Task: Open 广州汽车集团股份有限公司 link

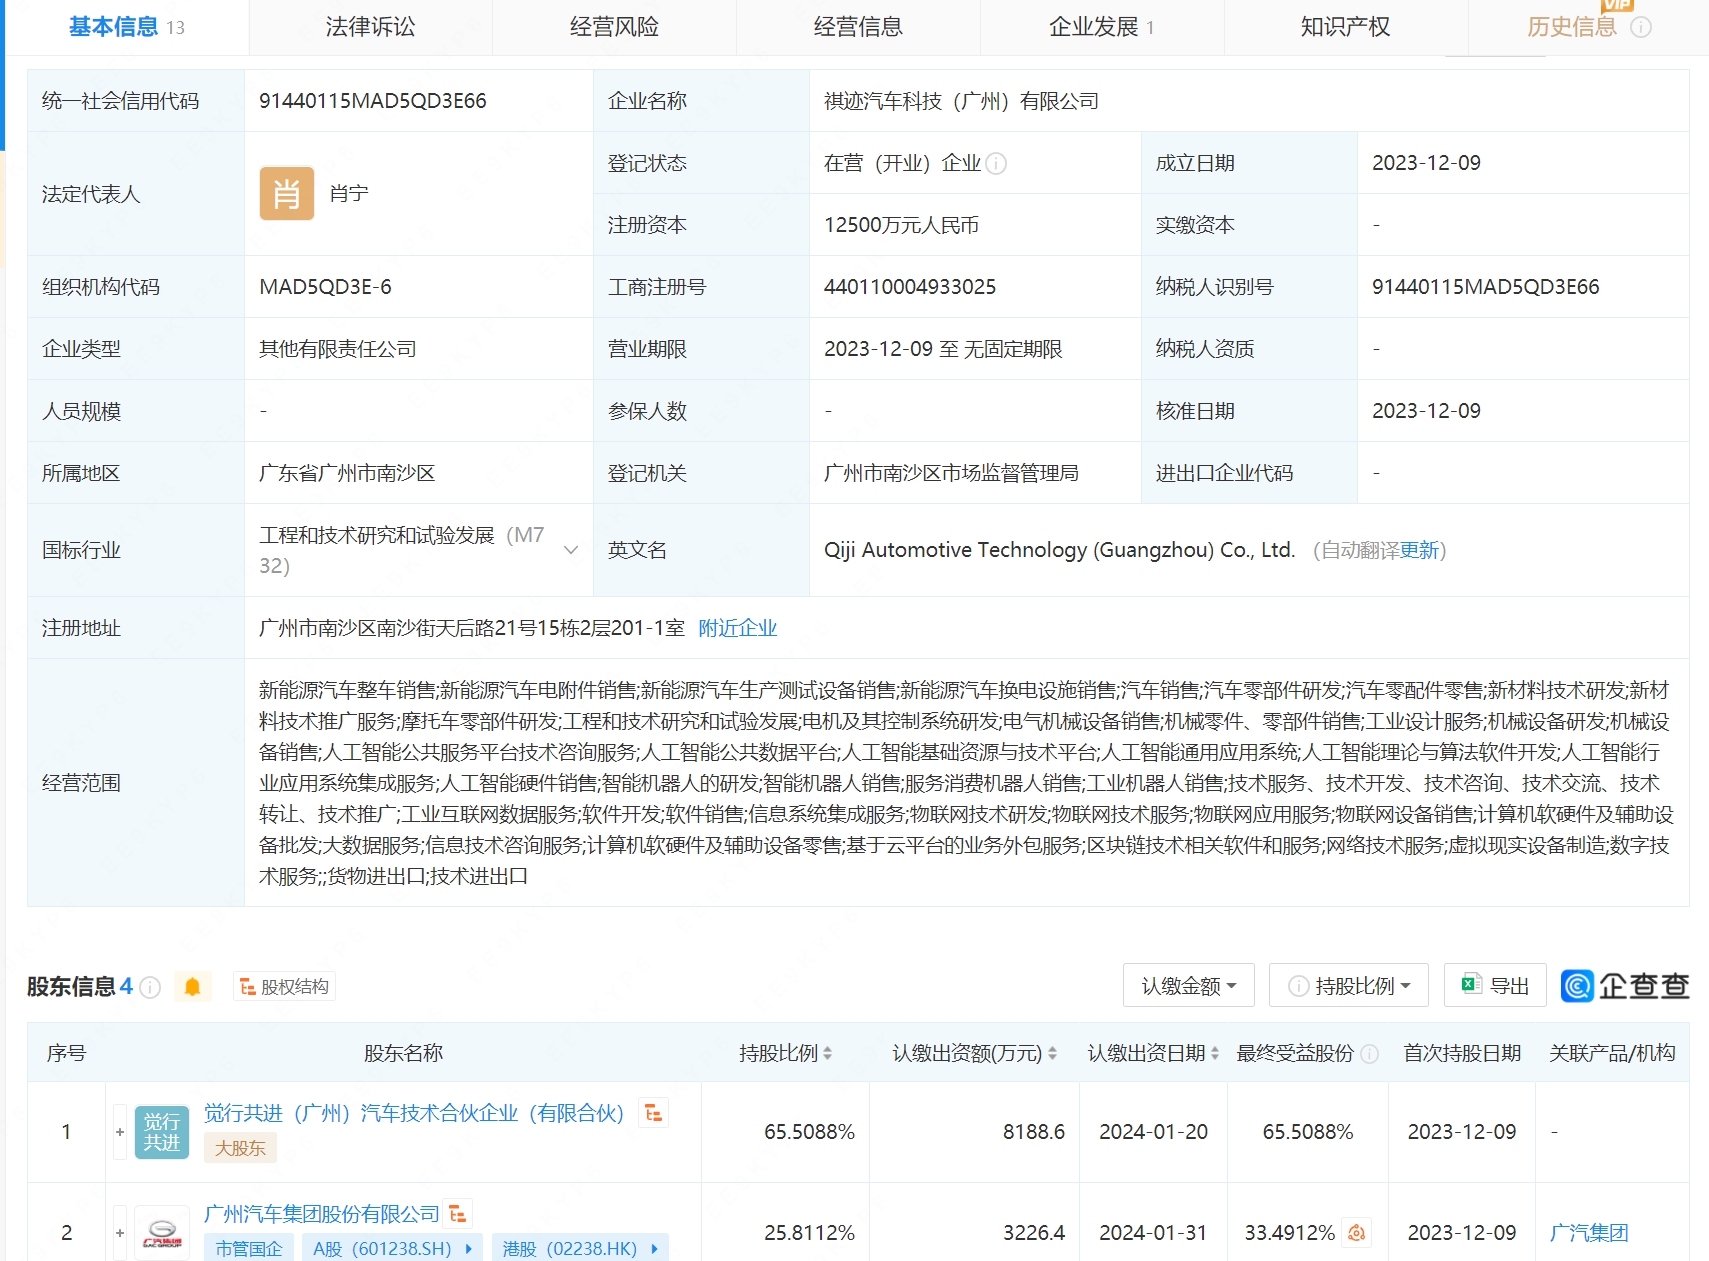Action: click(322, 1214)
